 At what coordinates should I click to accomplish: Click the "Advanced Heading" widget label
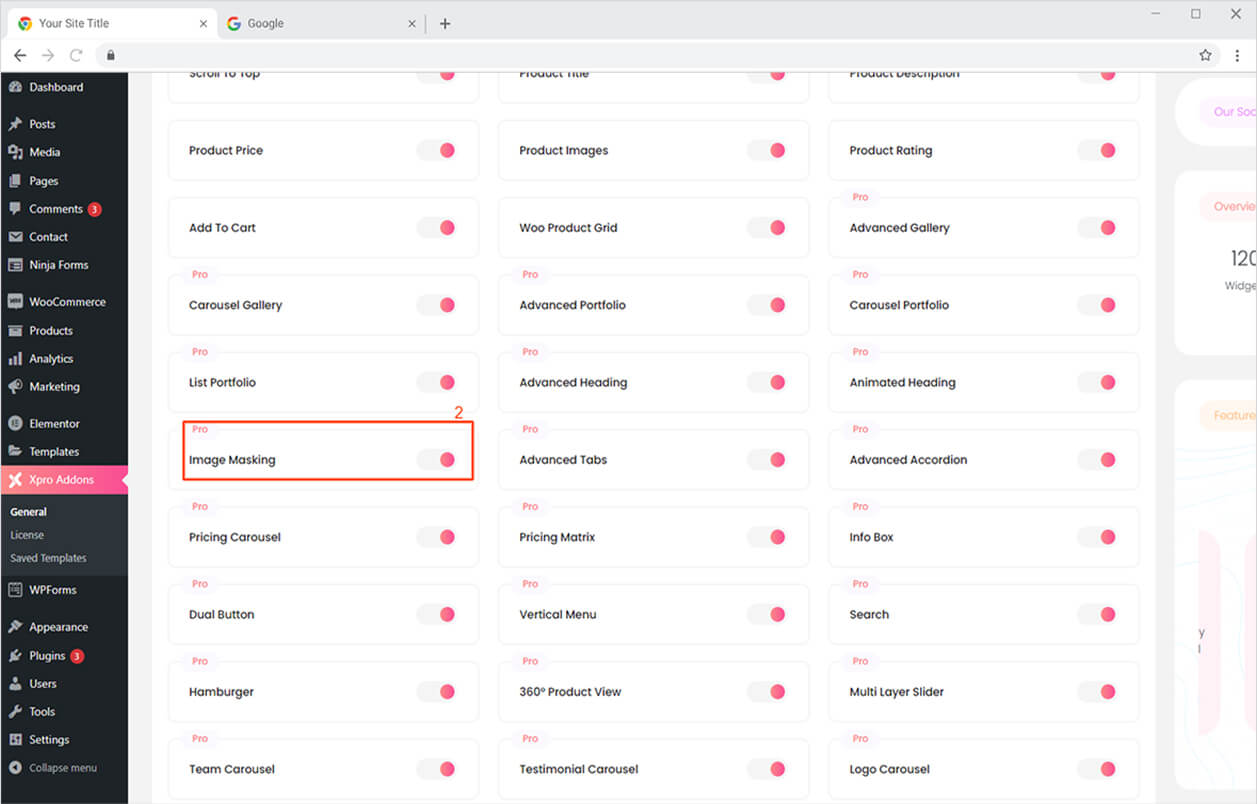573,382
